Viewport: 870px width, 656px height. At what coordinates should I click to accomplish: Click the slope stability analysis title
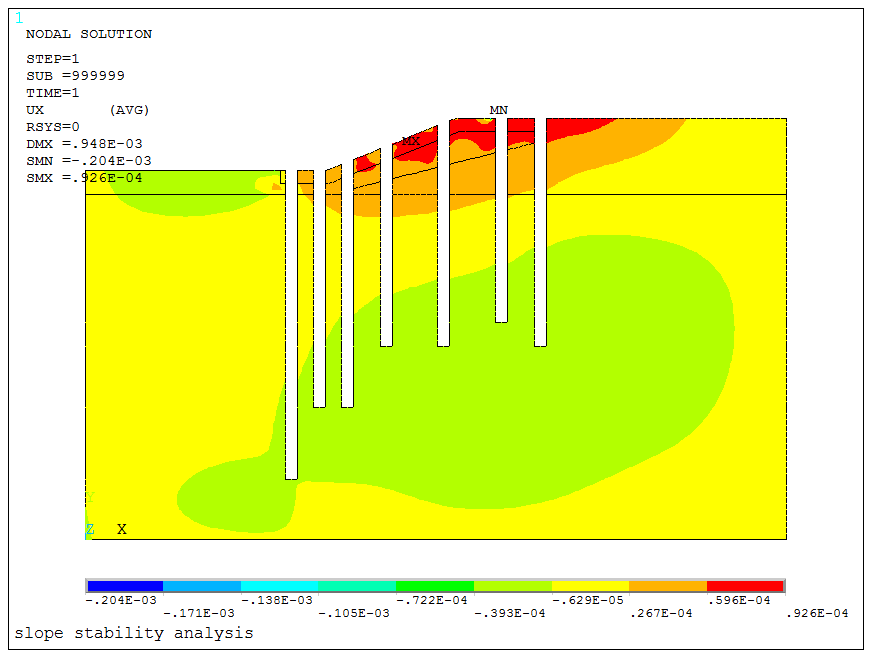pos(134,633)
